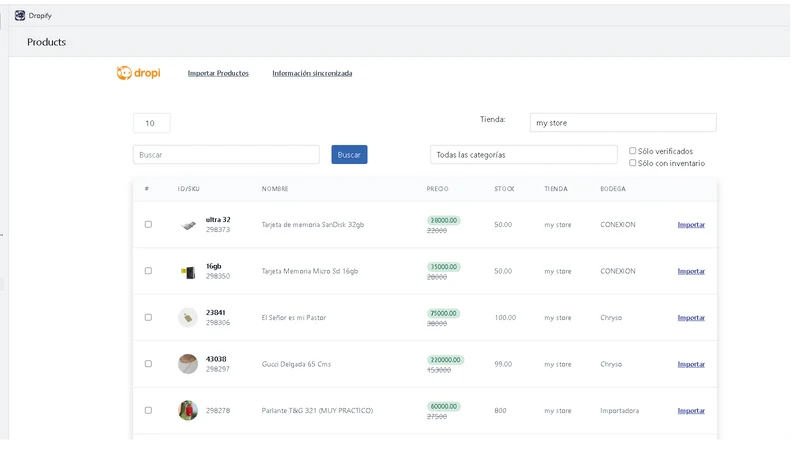
Task: Click the stock value 100.00
Action: click(x=505, y=317)
